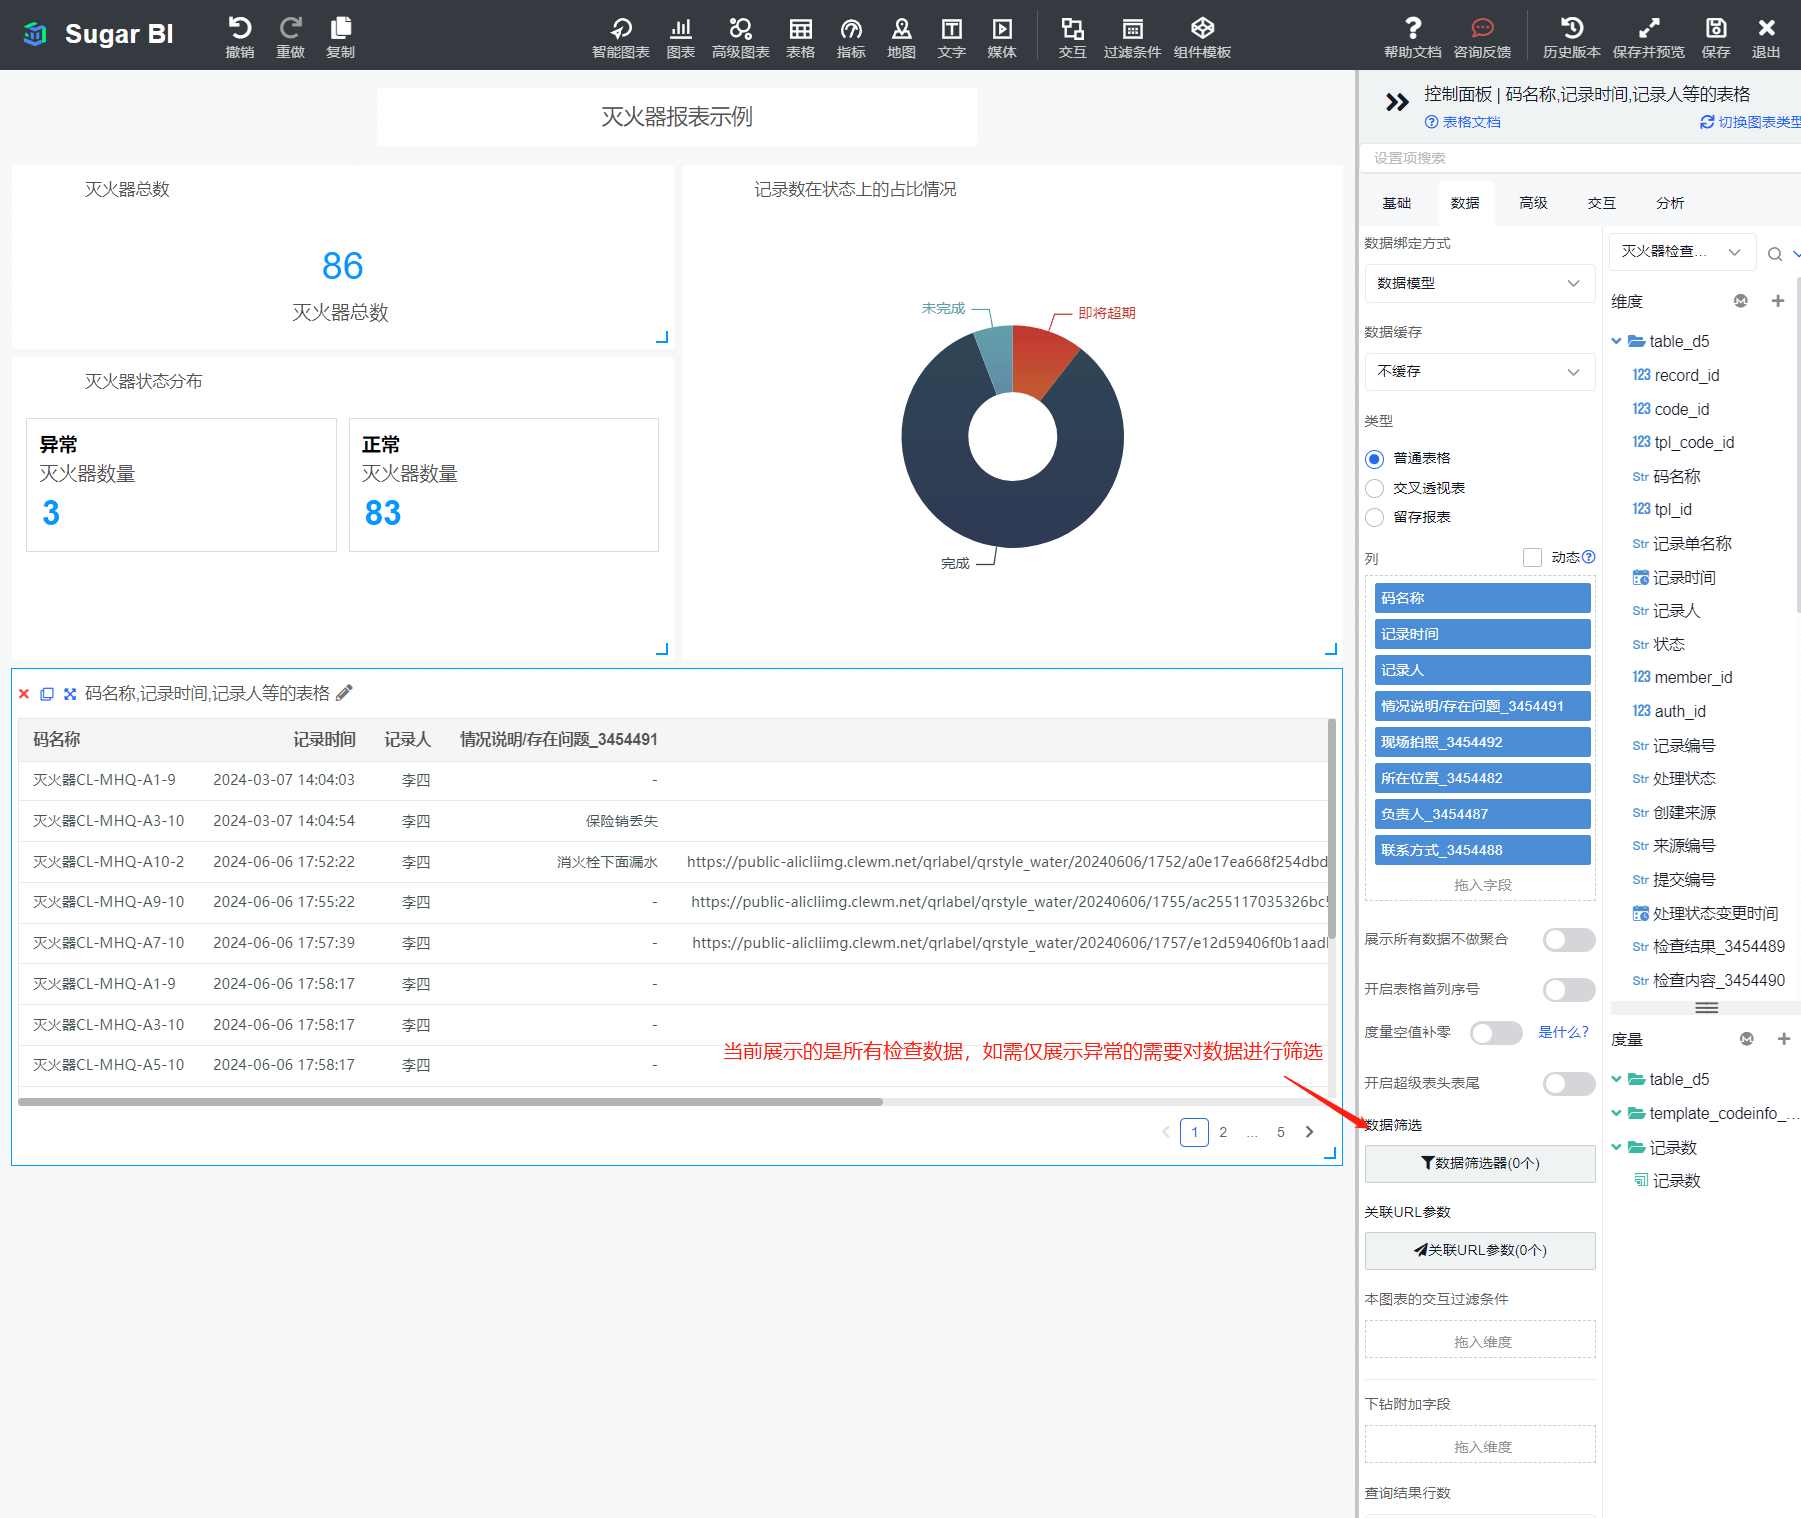Toggle 开启表格首列序号 switch

pos(1569,990)
